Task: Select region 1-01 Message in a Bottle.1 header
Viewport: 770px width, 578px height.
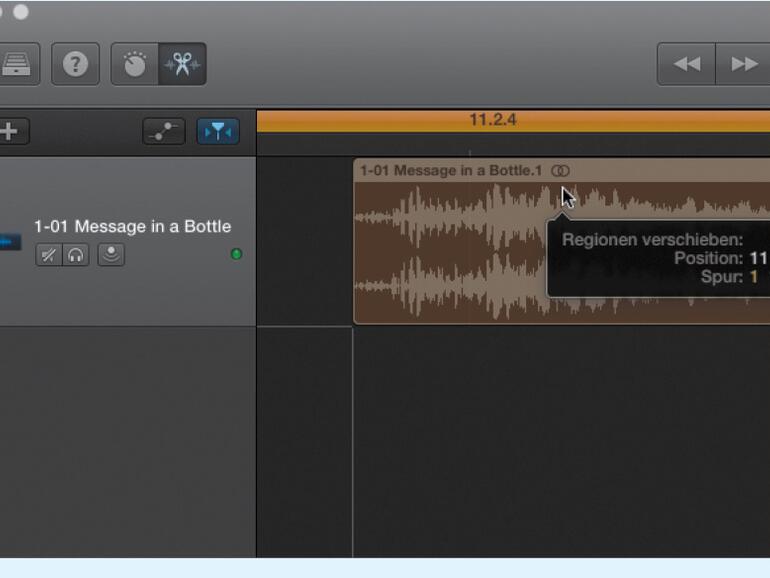Action: tap(561, 171)
